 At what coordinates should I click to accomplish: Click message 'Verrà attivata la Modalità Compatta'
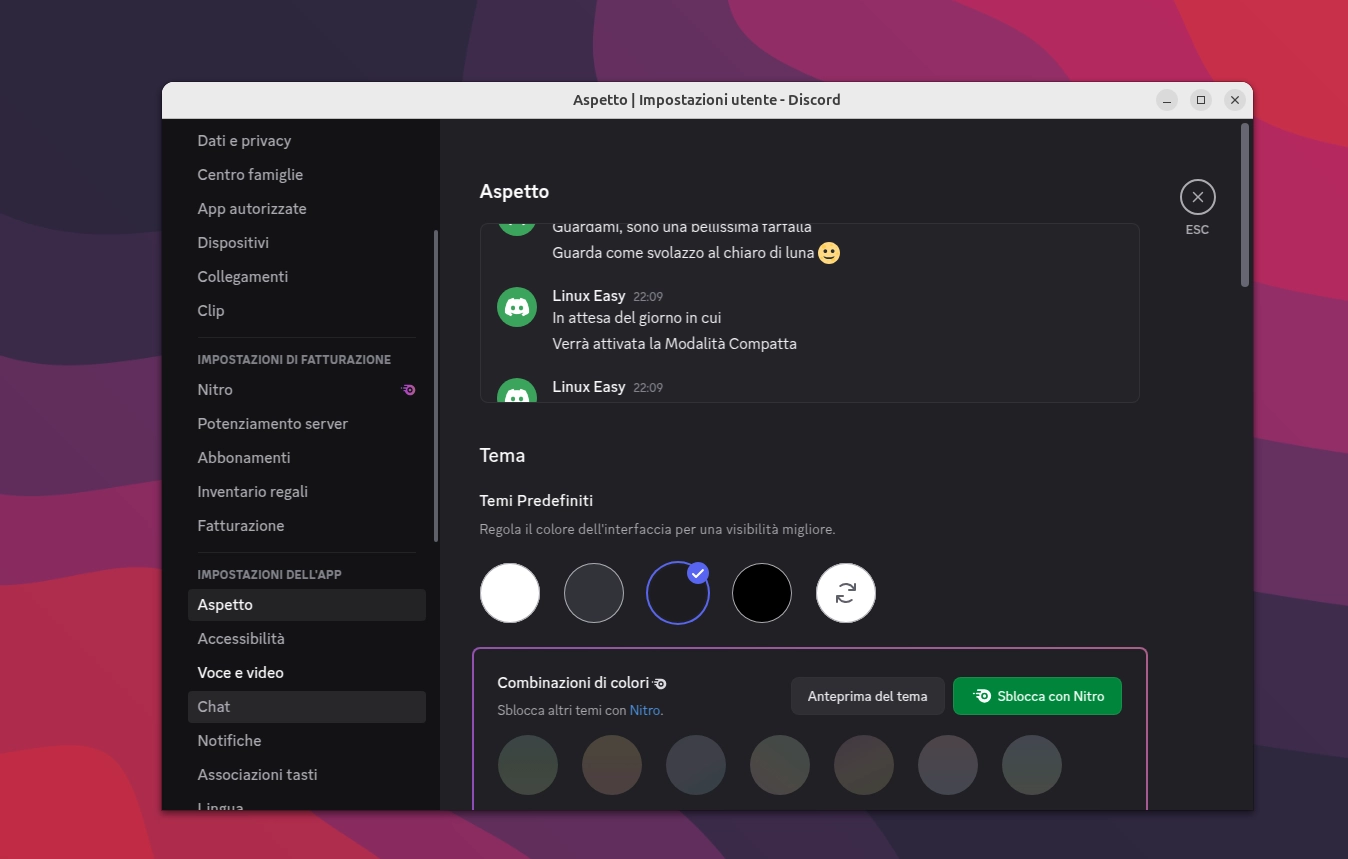point(674,344)
